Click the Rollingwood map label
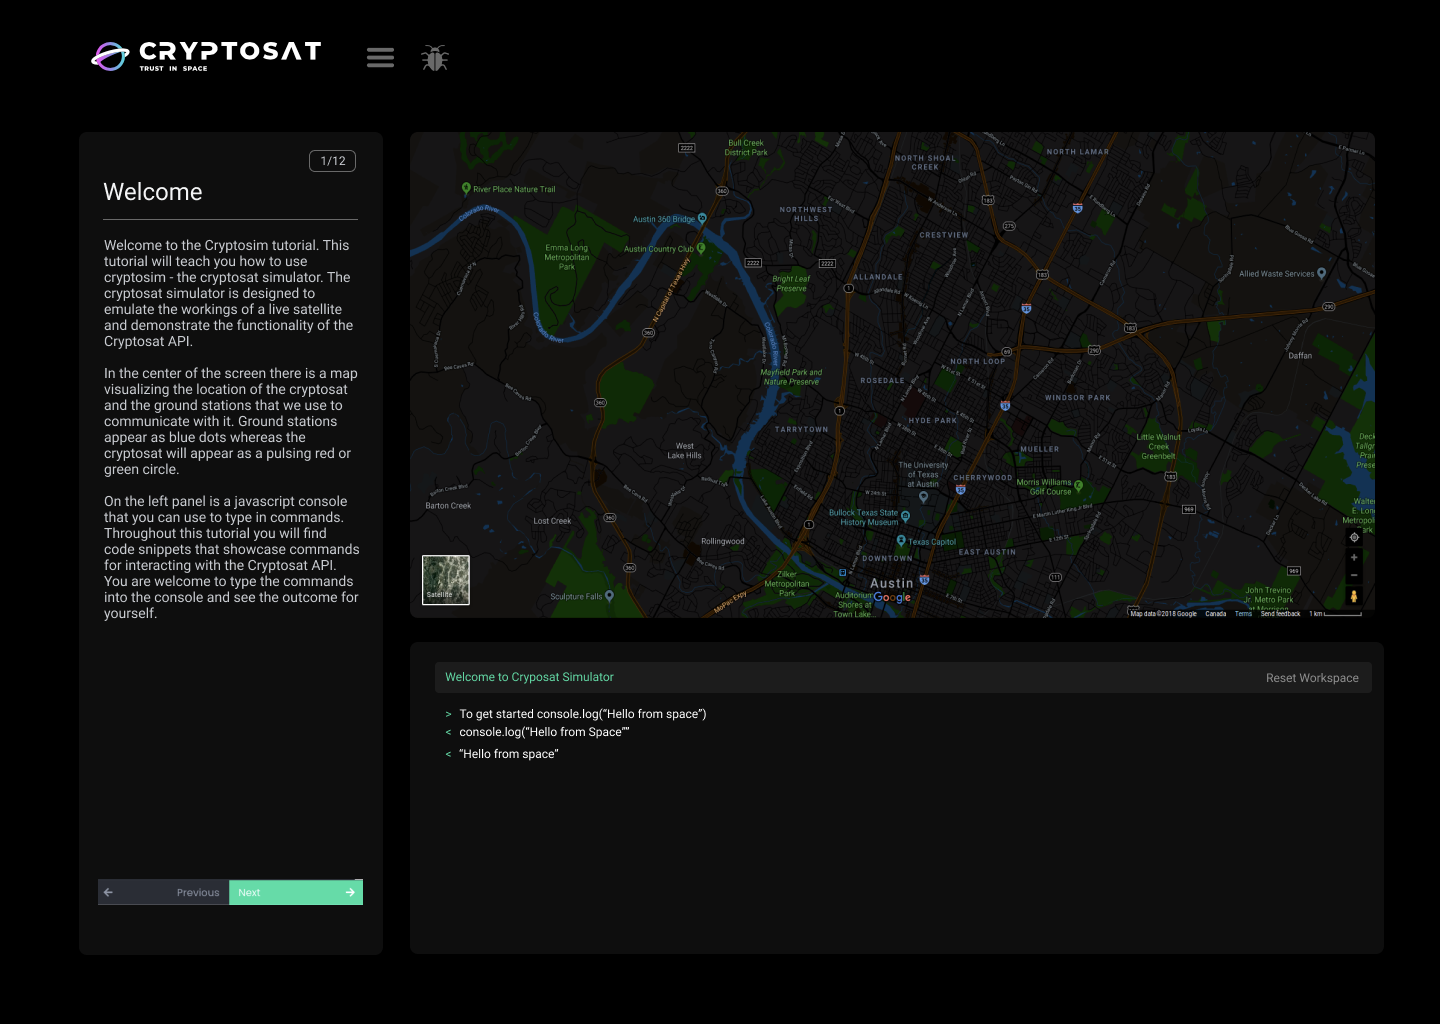The image size is (1440, 1024). point(723,541)
